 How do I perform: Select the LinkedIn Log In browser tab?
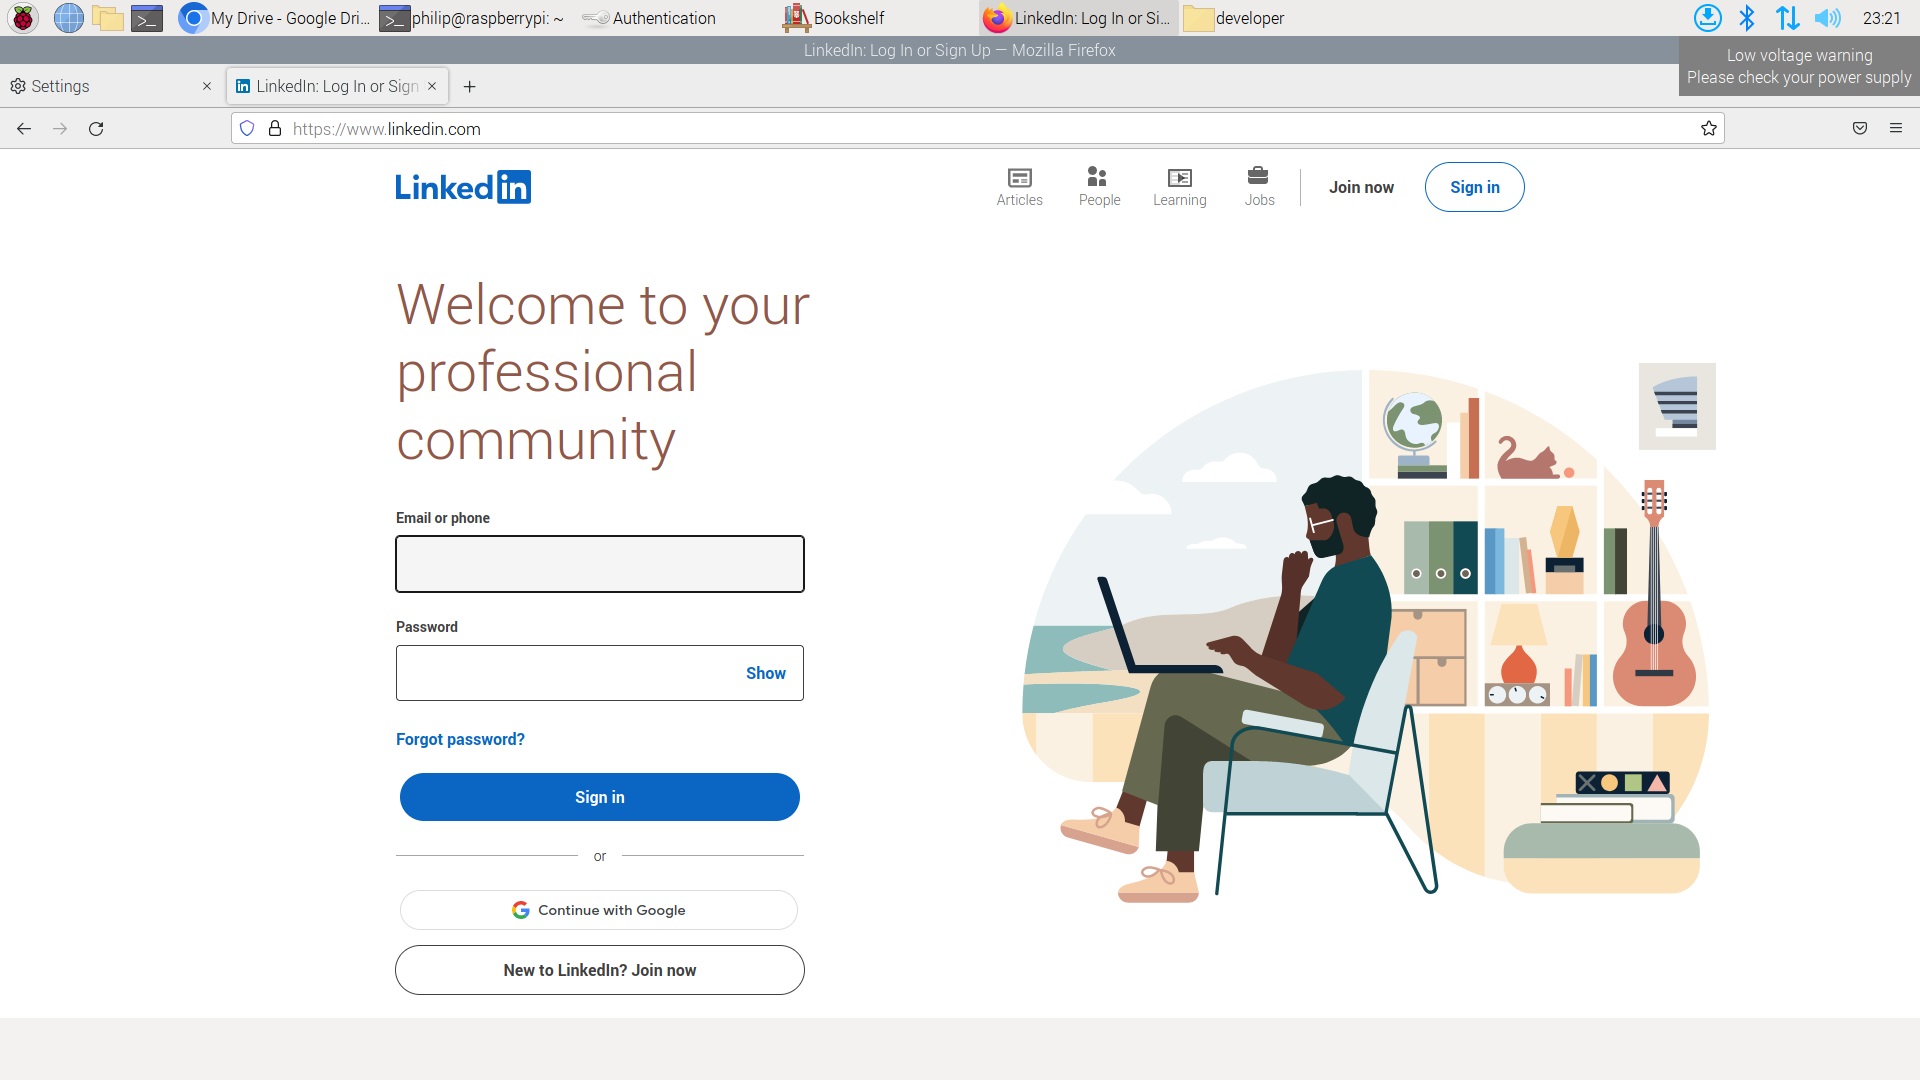[x=336, y=86]
